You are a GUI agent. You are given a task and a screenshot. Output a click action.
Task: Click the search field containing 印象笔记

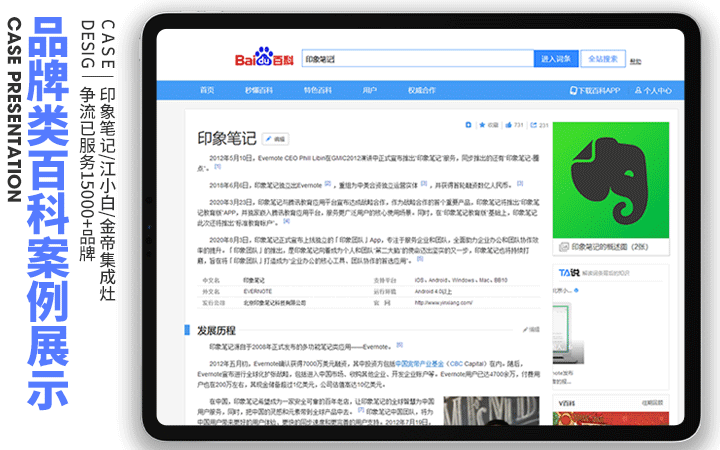pos(417,59)
